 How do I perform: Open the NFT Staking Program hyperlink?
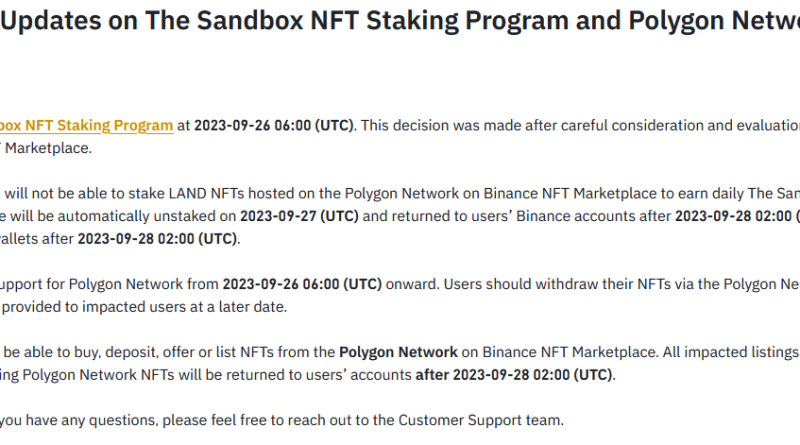(87, 126)
